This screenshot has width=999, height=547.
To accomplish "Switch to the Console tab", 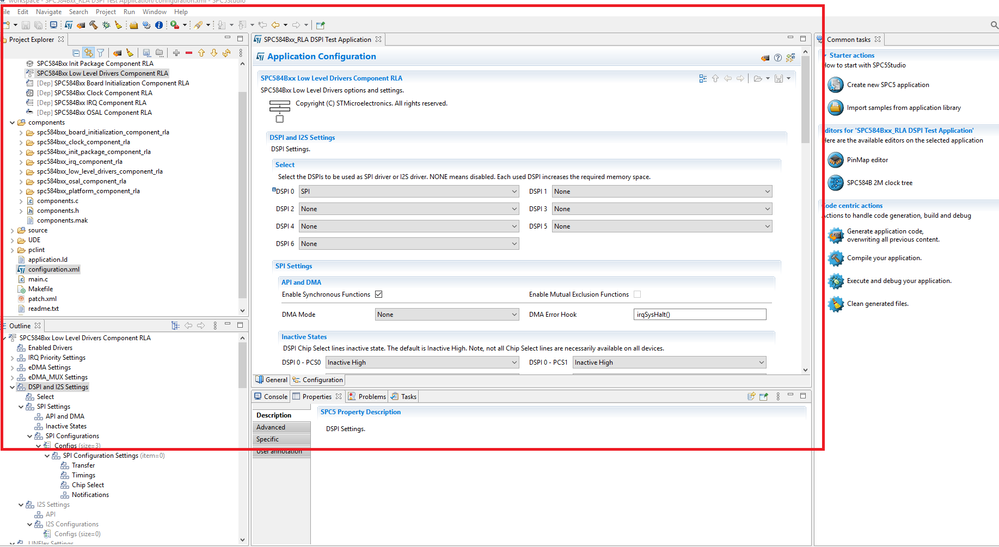I will [x=271, y=396].
